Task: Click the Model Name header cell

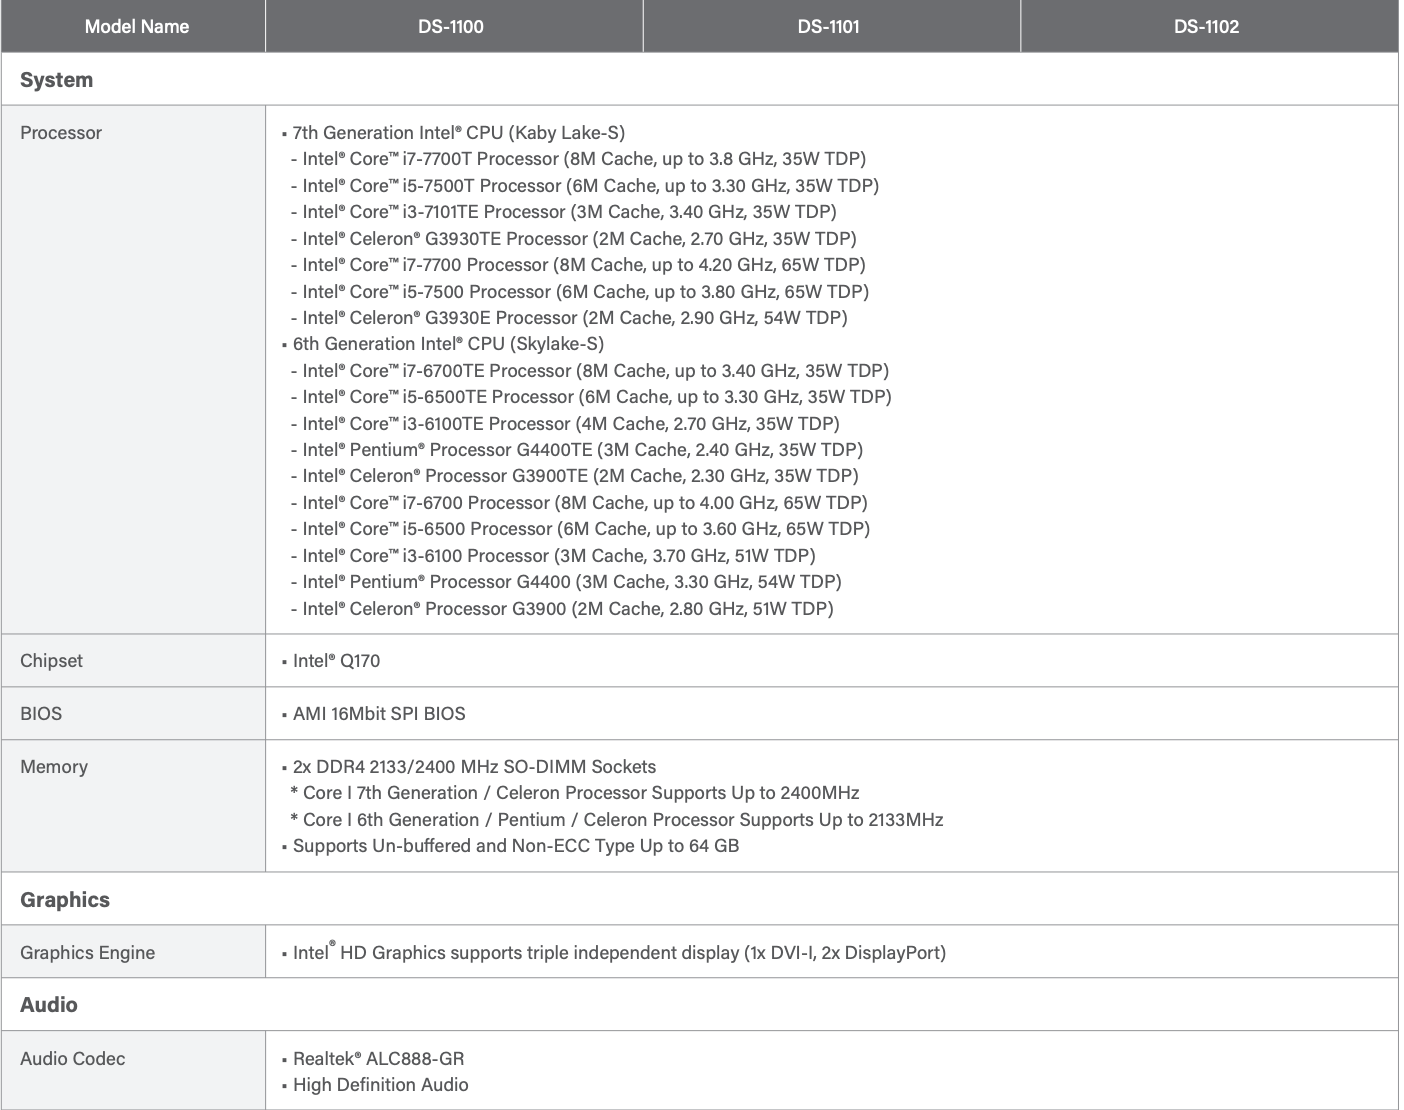Action: point(136,27)
